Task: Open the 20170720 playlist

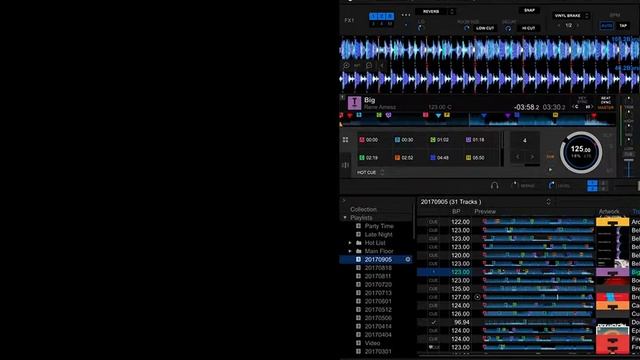Action: point(378,284)
